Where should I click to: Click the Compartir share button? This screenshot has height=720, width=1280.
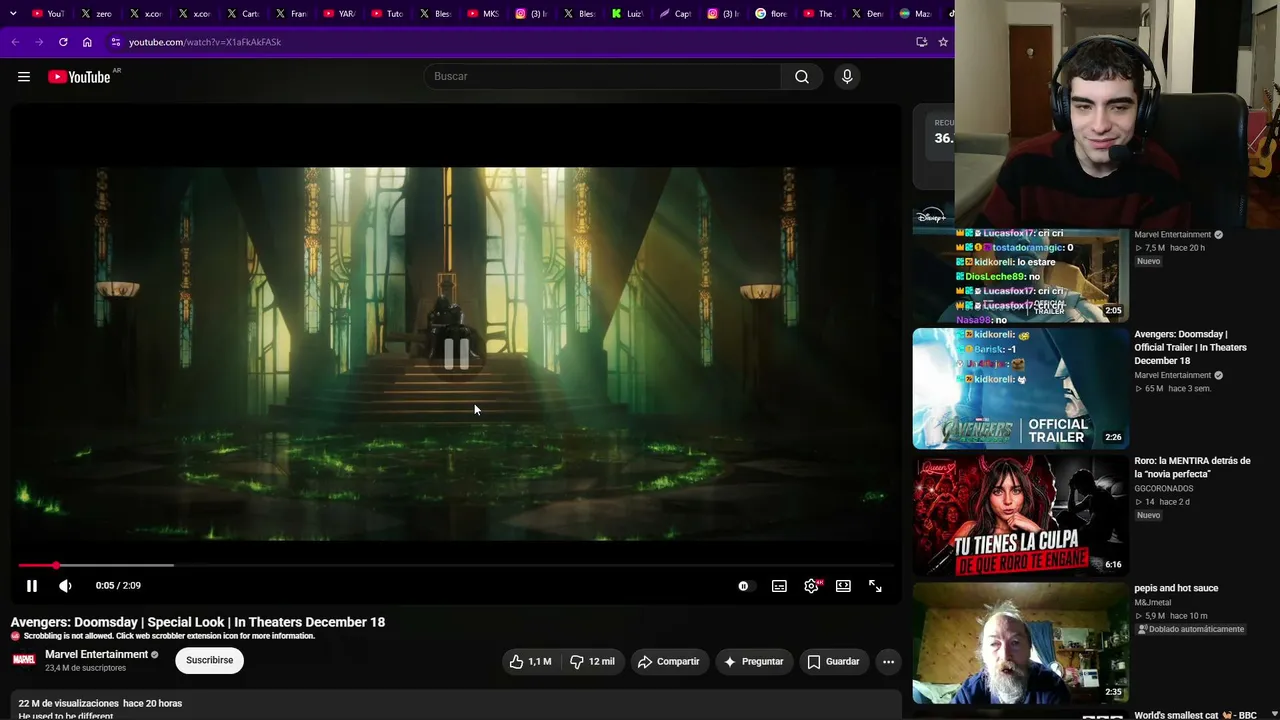coord(669,661)
